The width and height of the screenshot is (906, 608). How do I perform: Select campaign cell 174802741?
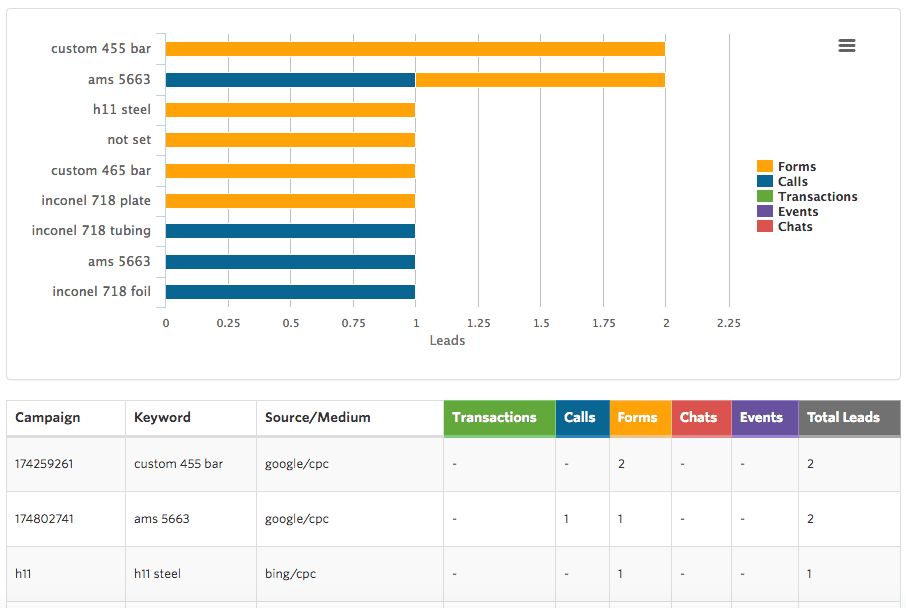click(x=66, y=519)
